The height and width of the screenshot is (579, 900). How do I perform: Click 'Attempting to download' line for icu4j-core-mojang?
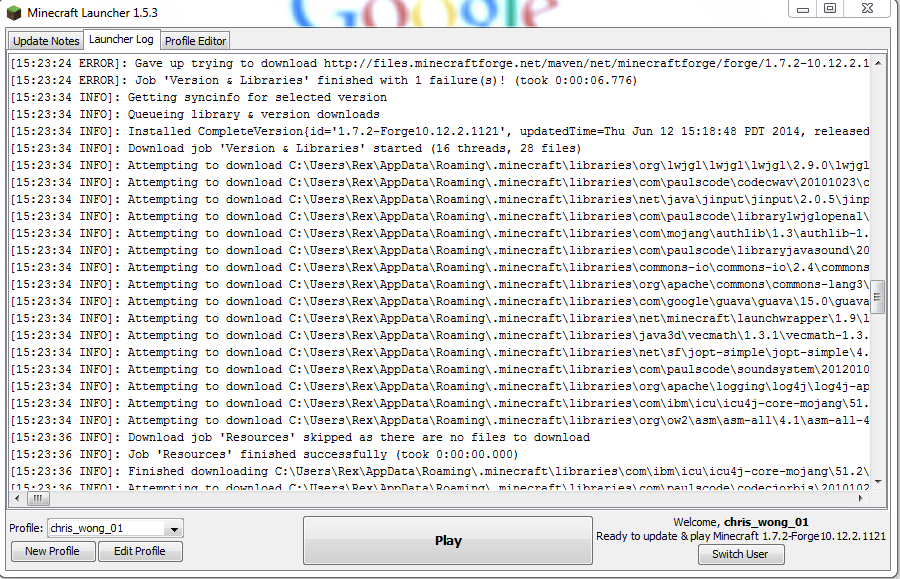click(440, 403)
